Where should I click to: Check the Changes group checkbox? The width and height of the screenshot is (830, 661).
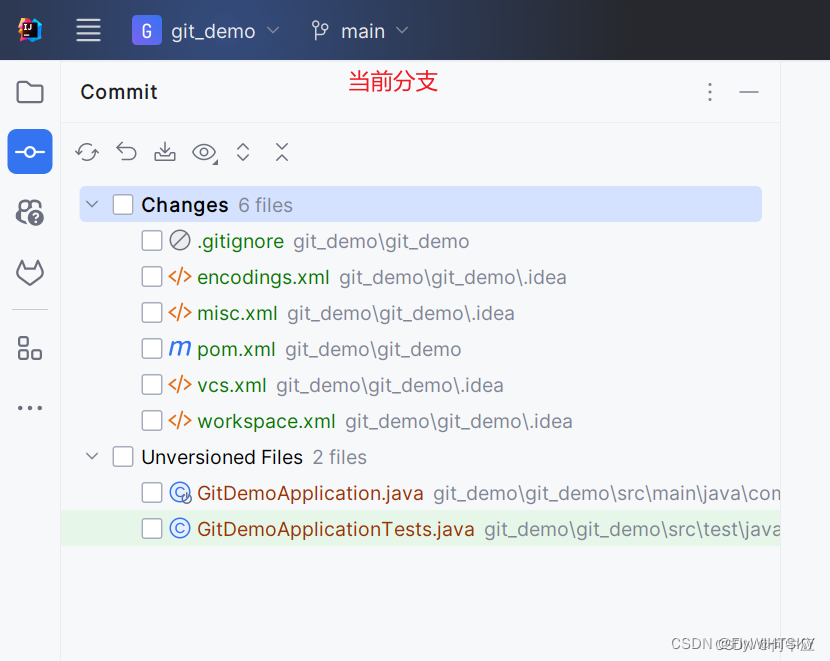pos(123,204)
